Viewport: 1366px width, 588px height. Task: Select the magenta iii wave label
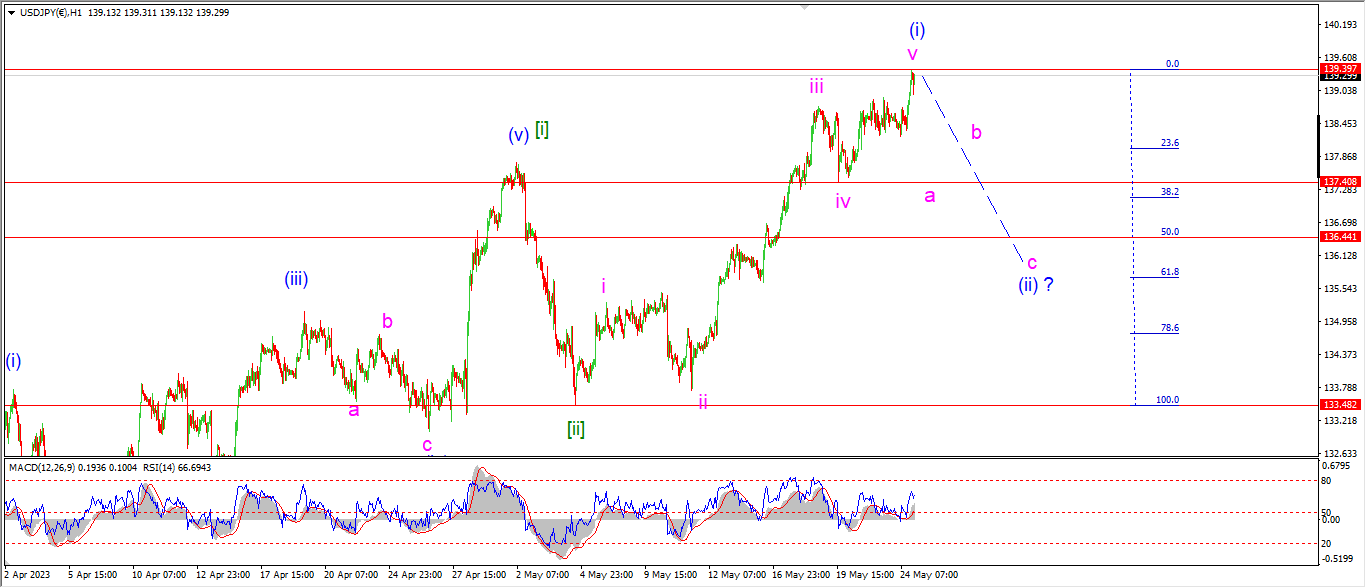click(817, 86)
